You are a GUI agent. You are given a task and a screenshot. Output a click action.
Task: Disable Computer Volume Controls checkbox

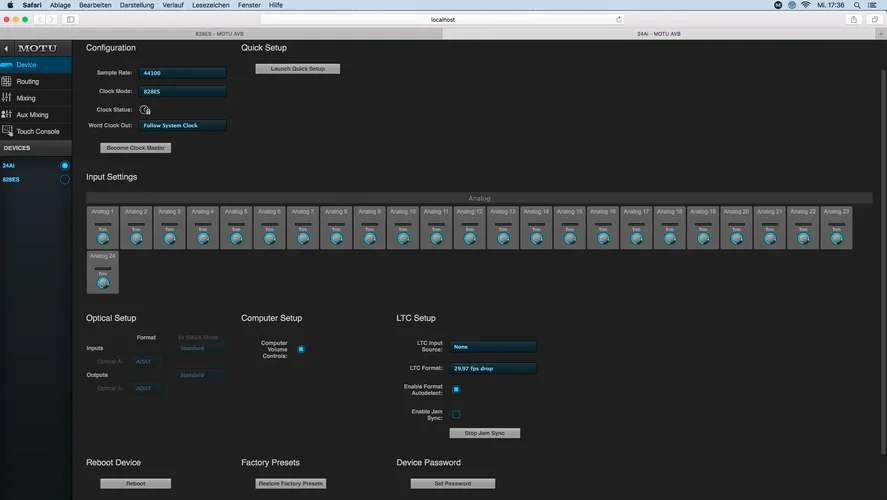(x=301, y=349)
